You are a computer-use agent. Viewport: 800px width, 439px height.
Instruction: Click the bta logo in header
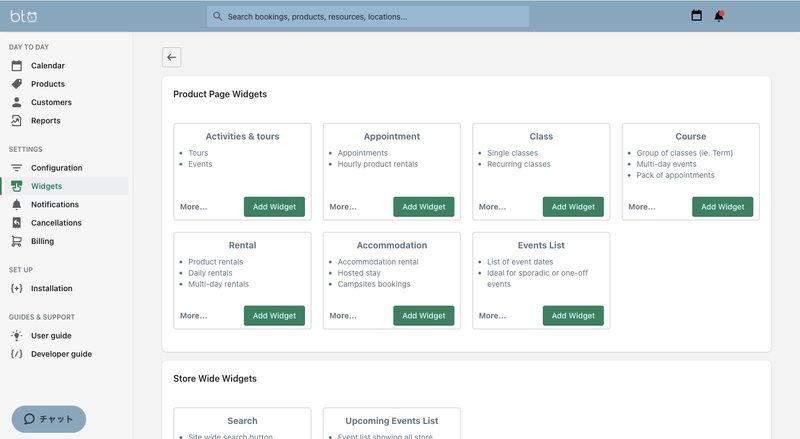click(x=23, y=16)
